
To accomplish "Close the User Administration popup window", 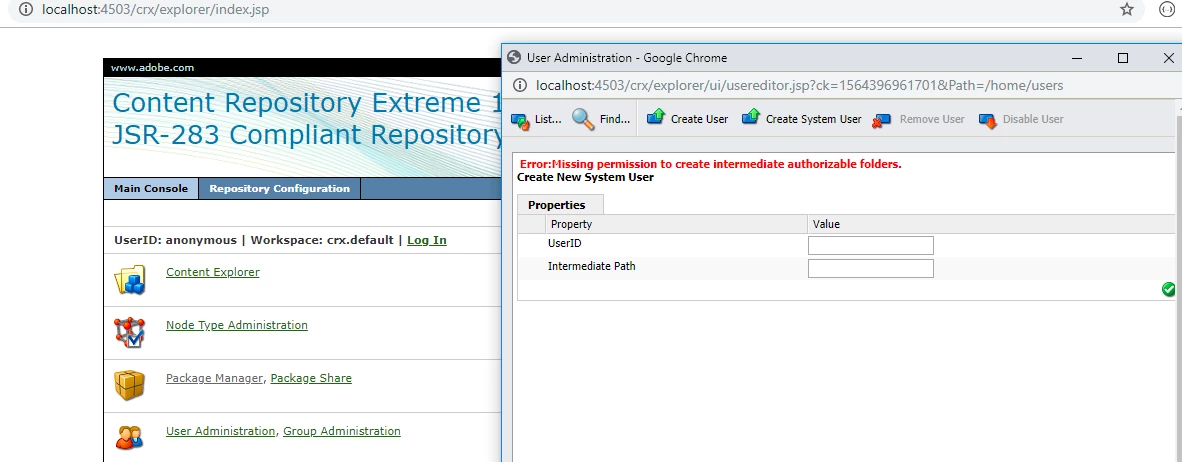I will tap(1168, 58).
